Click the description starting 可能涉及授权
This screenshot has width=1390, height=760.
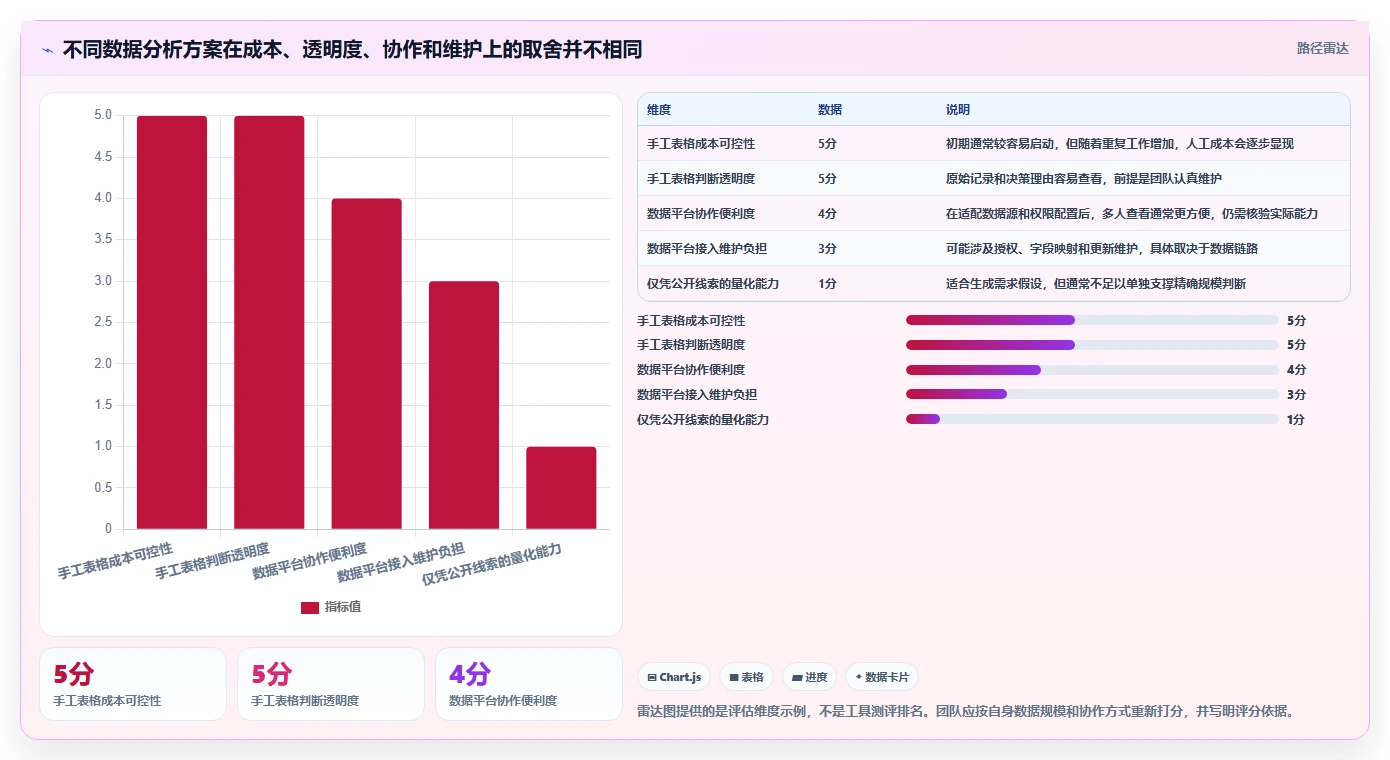pyautogui.click(x=1102, y=249)
